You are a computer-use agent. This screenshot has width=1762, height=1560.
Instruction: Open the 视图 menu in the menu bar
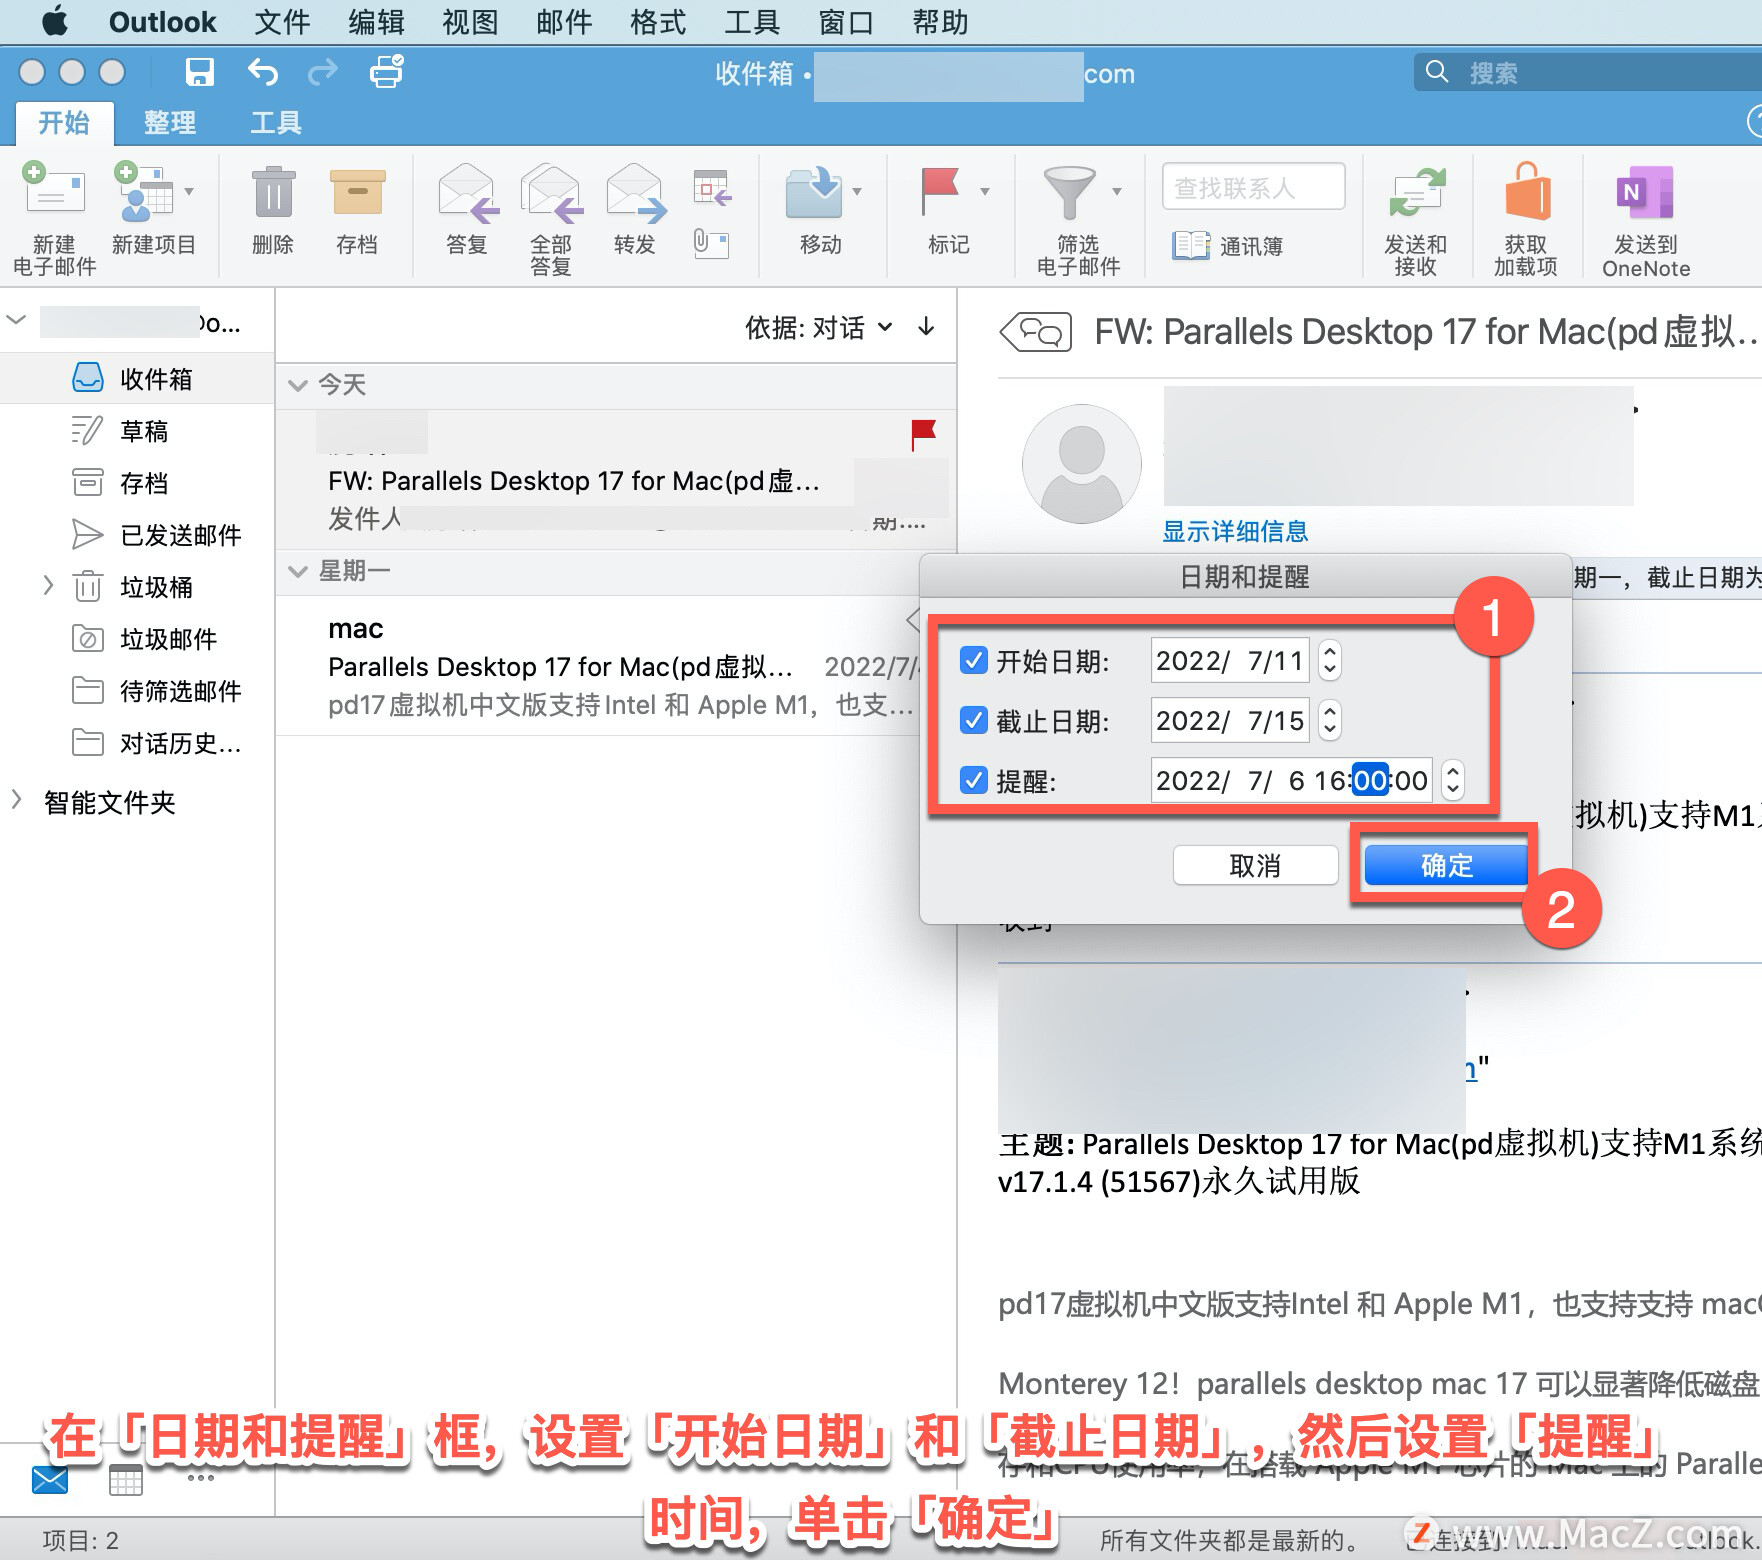470,22
